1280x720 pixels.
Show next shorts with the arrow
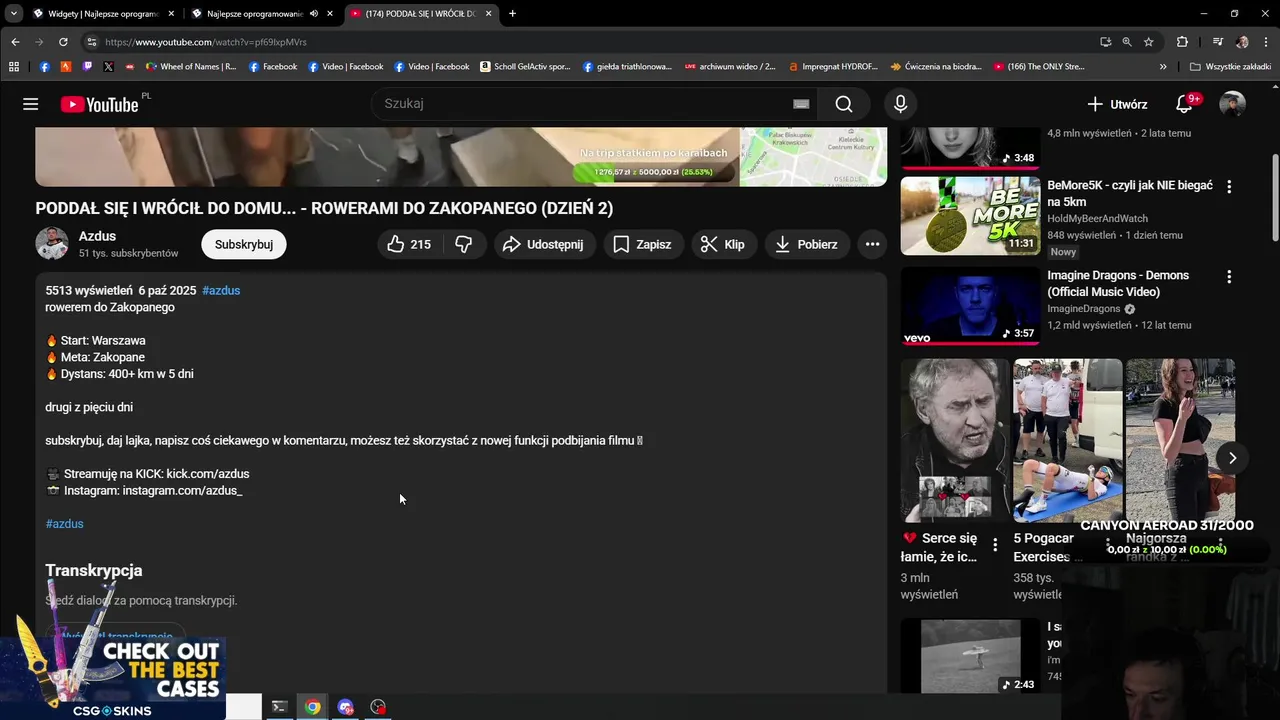point(1232,458)
